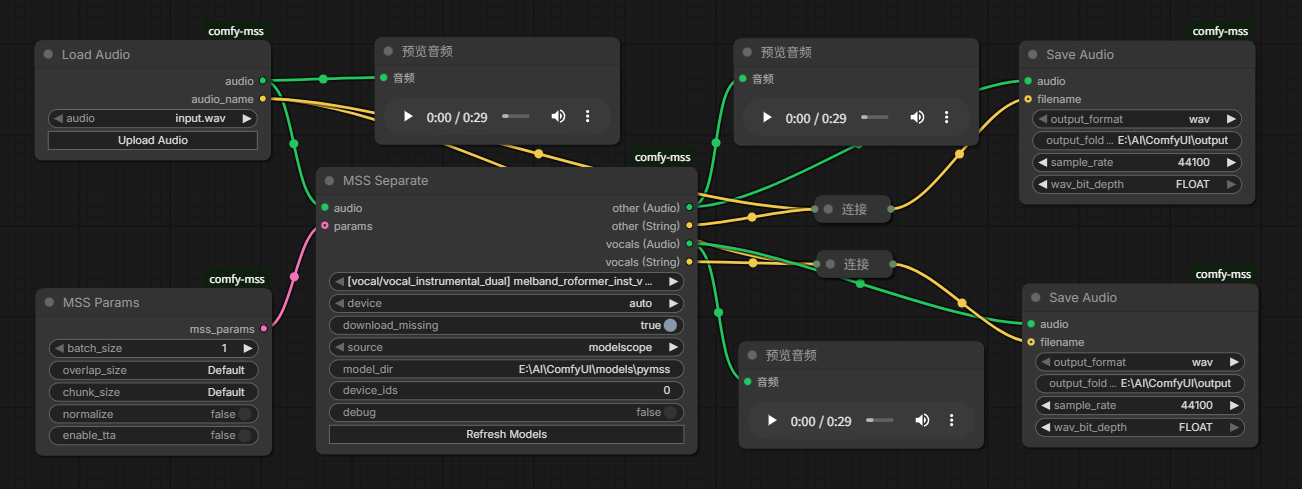Screen dimensions: 1302x489
Task: Click the MSS Separate 'params' input socket
Action: pyautogui.click(x=325, y=226)
